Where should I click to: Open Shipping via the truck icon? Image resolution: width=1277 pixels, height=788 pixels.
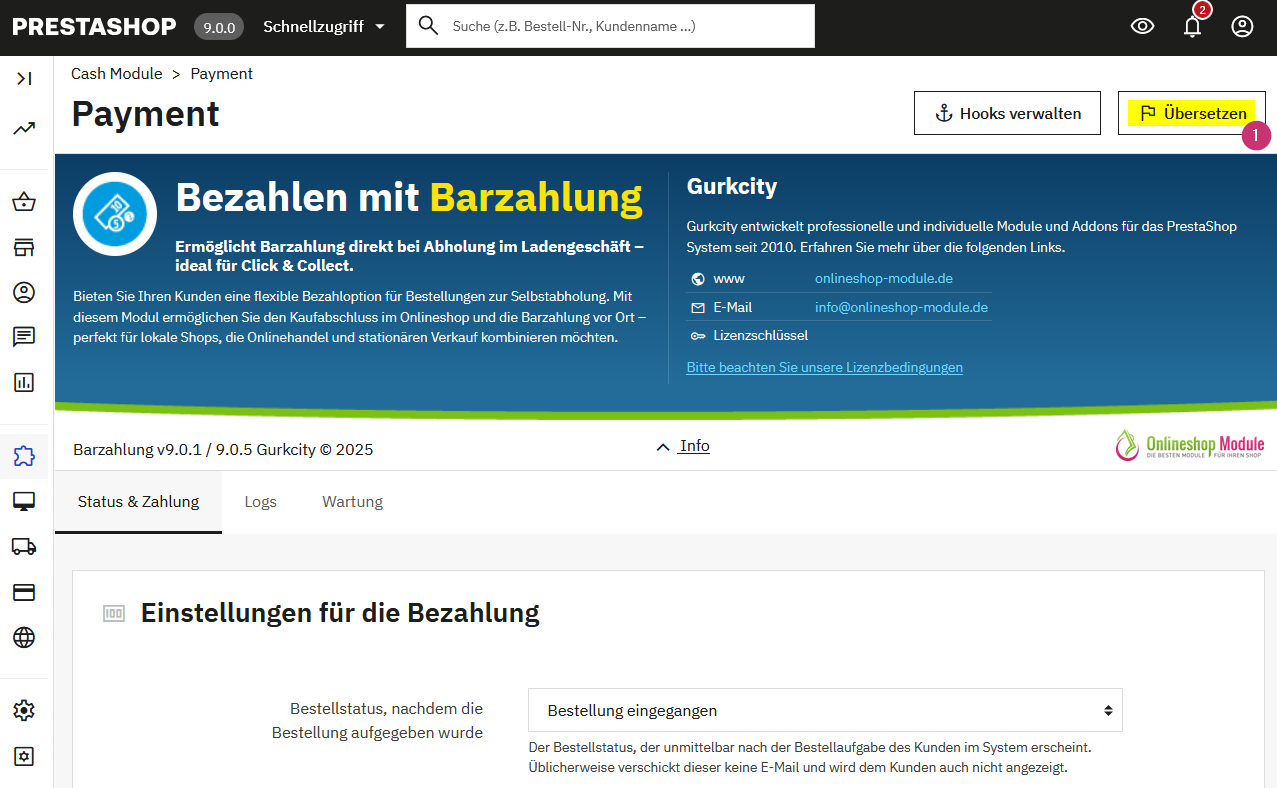[24, 546]
